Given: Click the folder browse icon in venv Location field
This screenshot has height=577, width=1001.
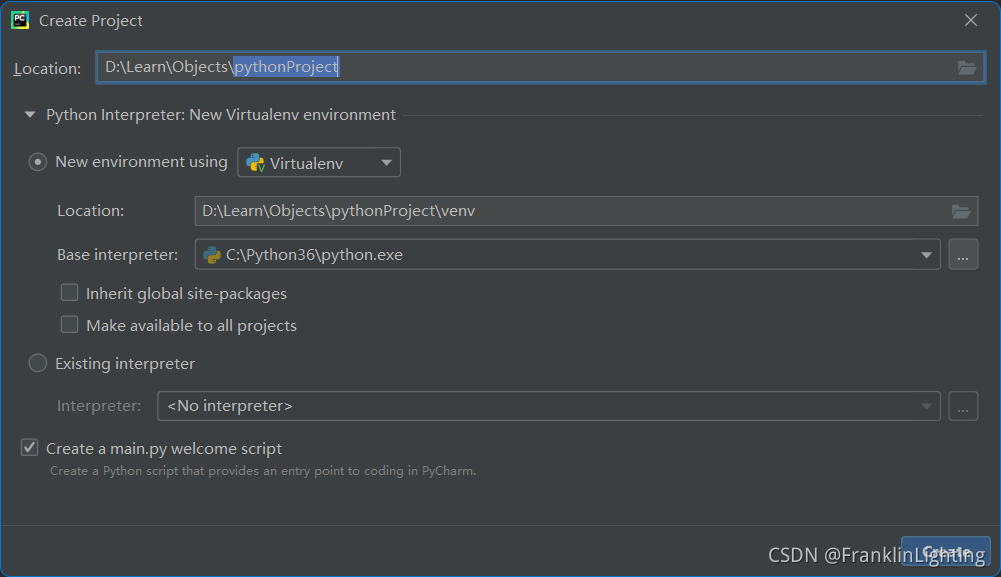Looking at the screenshot, I should click(961, 211).
